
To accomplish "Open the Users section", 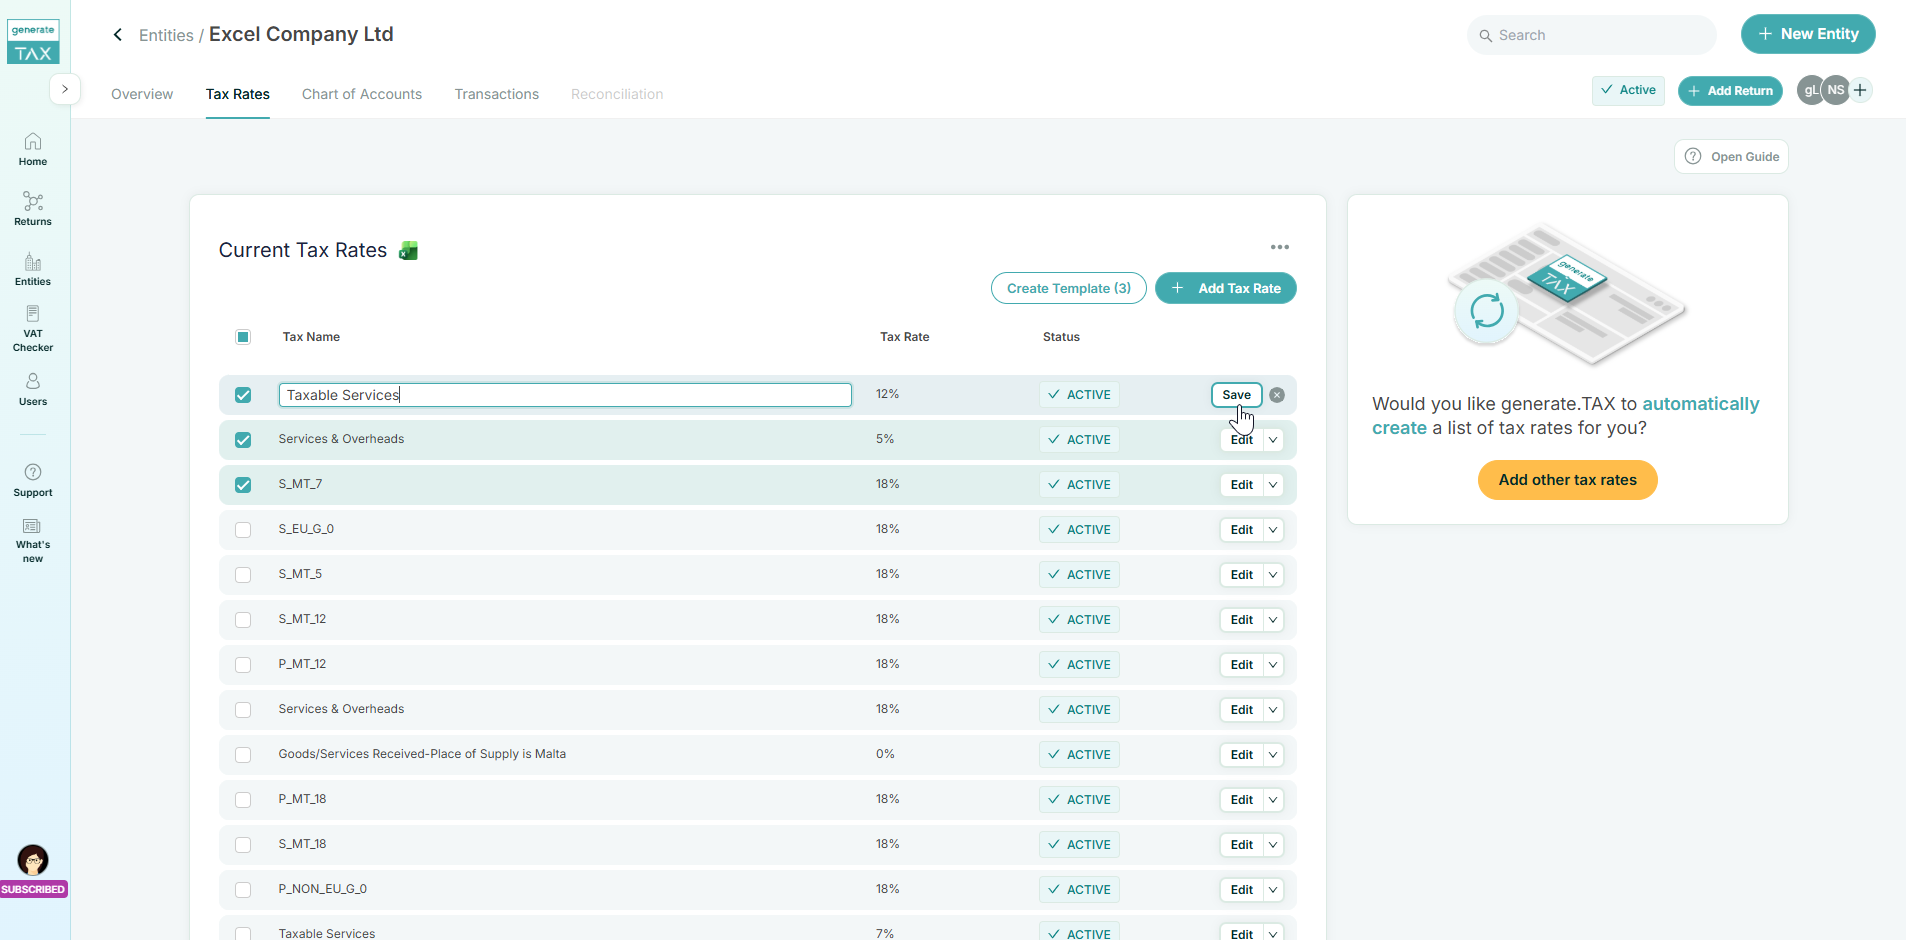I will (x=33, y=389).
